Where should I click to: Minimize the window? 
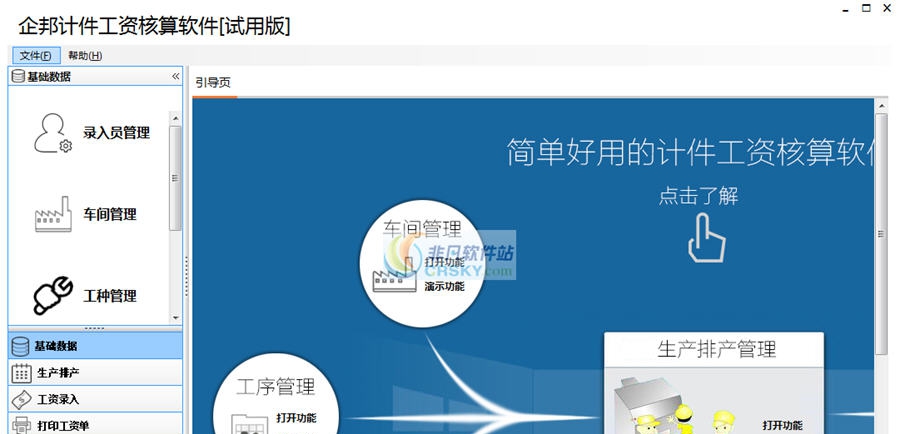(x=845, y=10)
